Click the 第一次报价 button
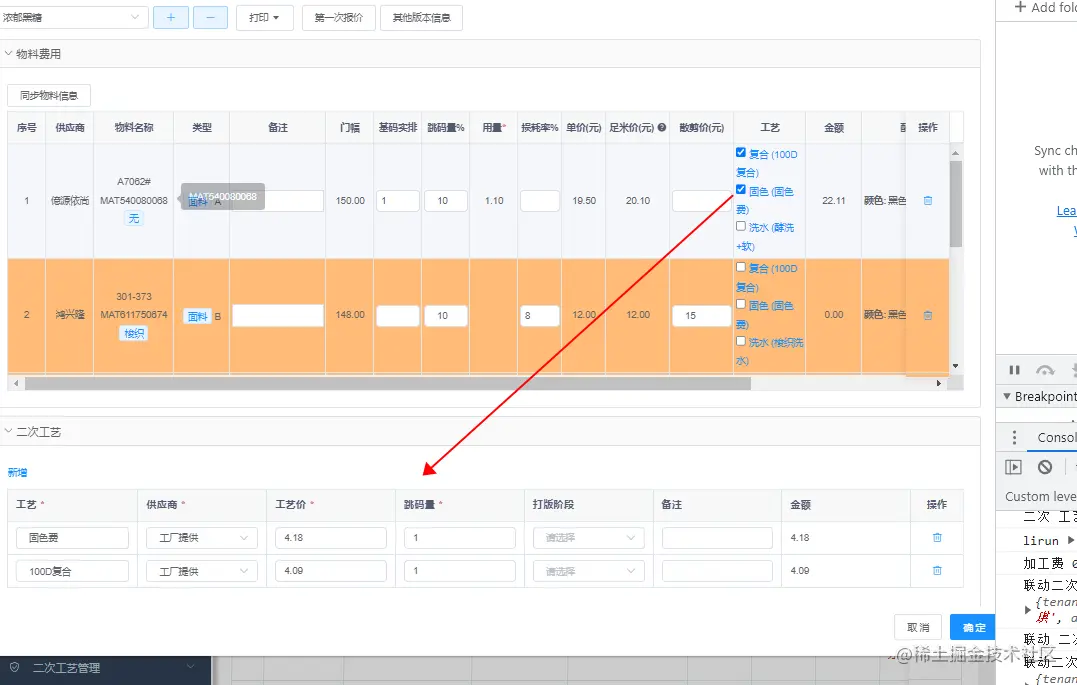The height and width of the screenshot is (685, 1077). 339,18
